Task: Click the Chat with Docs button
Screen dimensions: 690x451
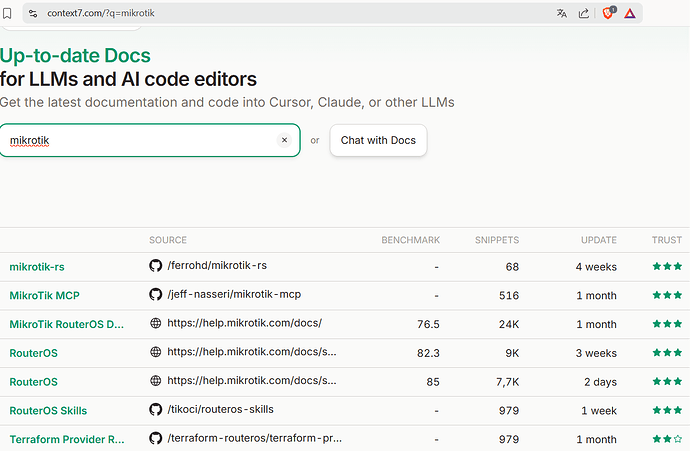Action: click(378, 140)
